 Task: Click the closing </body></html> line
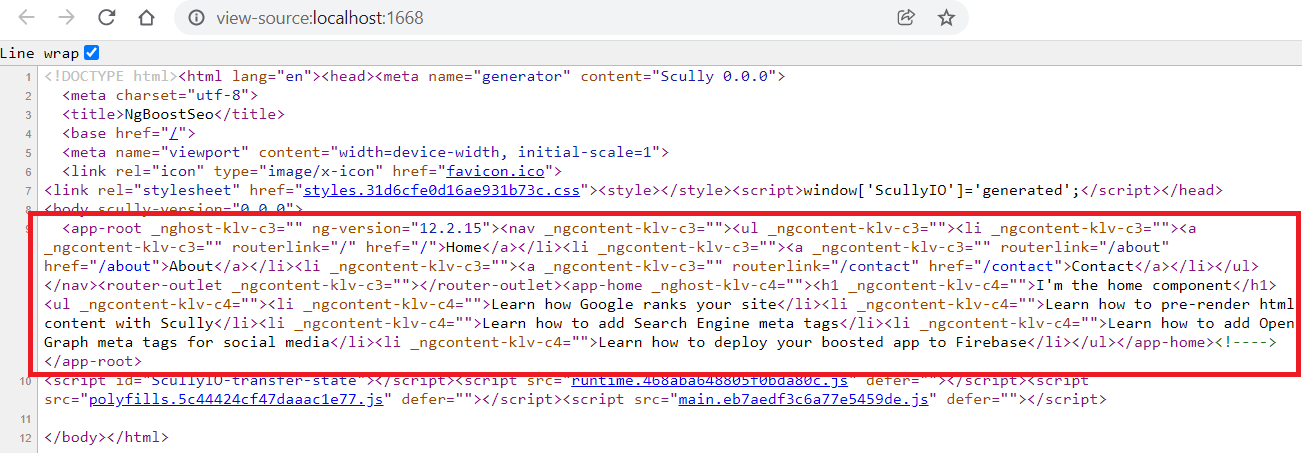[106, 437]
